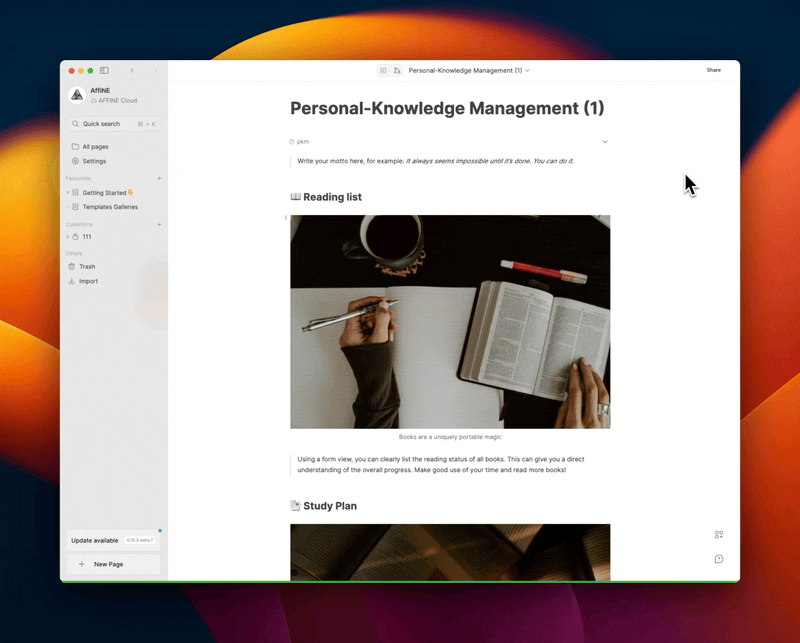This screenshot has width=800, height=643.
Task: Open the 111 collection
Action: pyautogui.click(x=87, y=236)
